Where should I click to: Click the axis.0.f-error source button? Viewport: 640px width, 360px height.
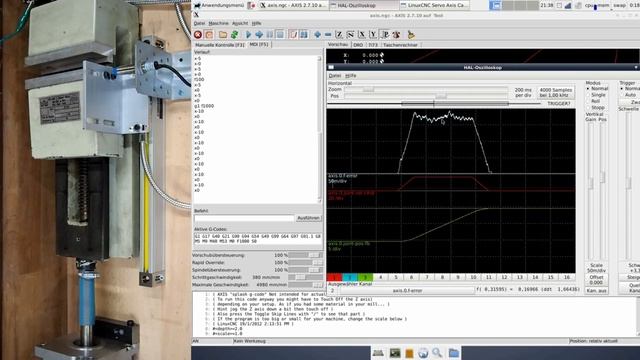[x=407, y=290]
